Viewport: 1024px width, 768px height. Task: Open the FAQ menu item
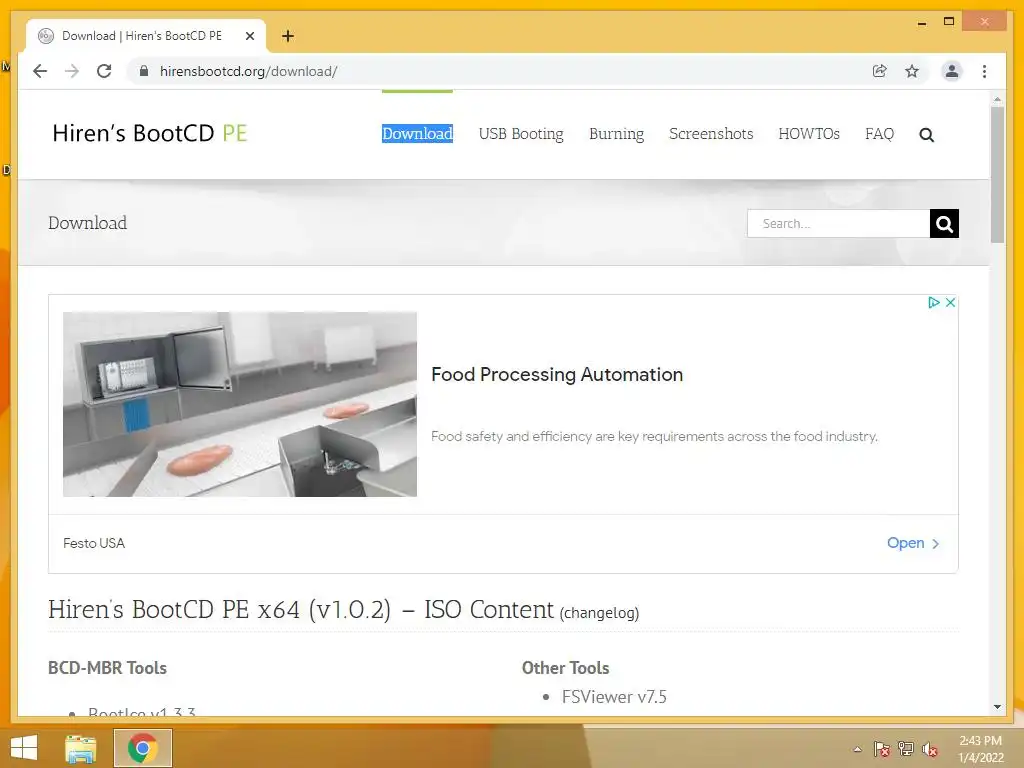[879, 133]
